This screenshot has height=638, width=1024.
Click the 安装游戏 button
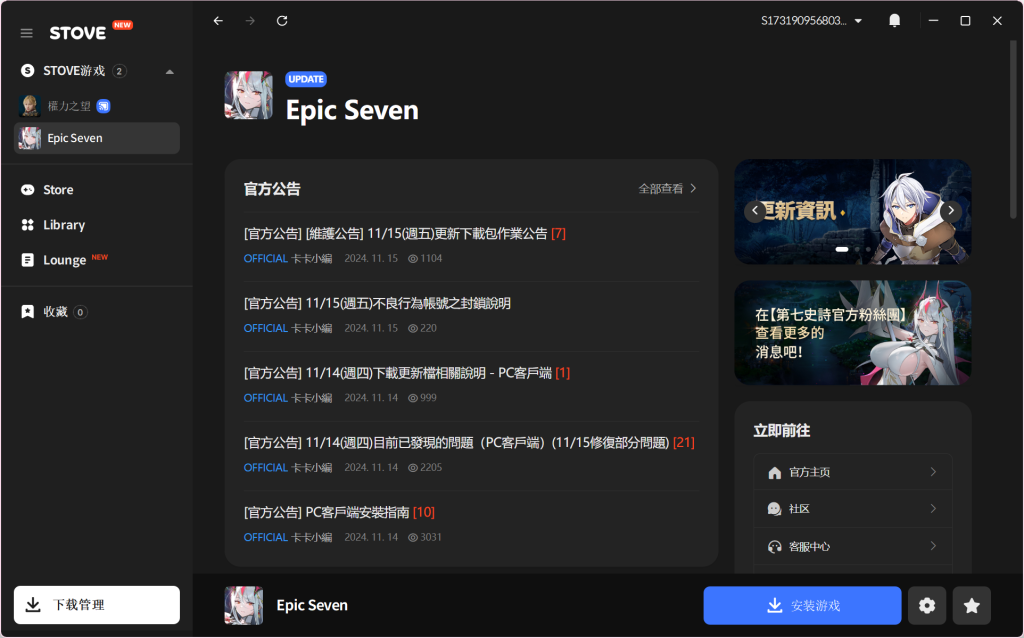tap(802, 605)
